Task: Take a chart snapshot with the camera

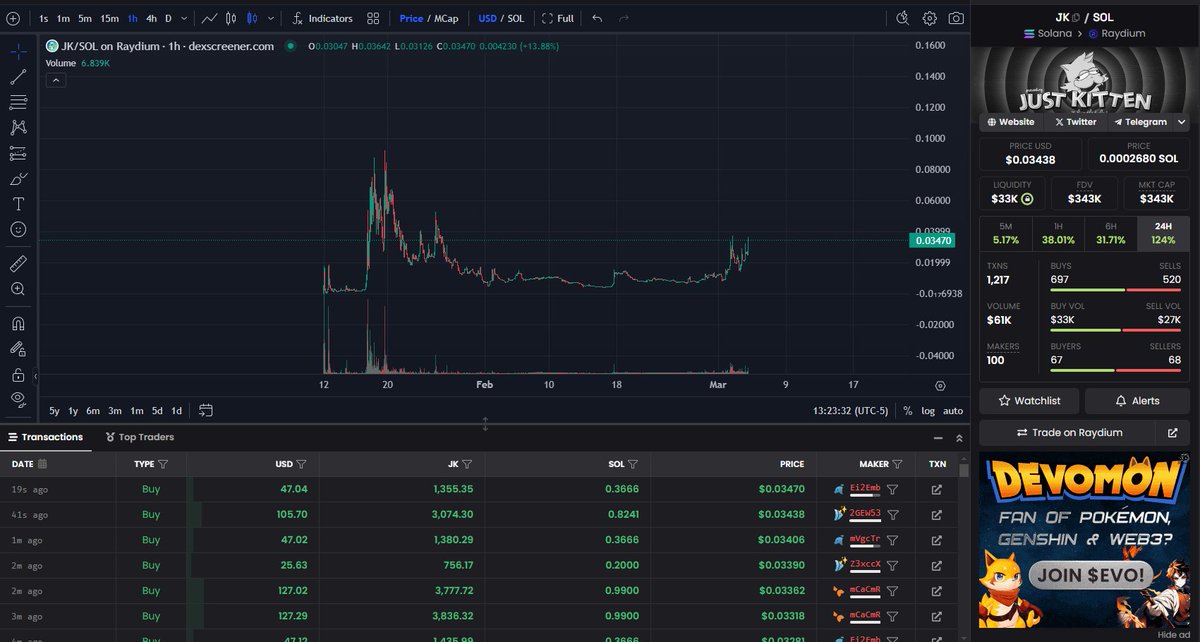Action: 957,18
